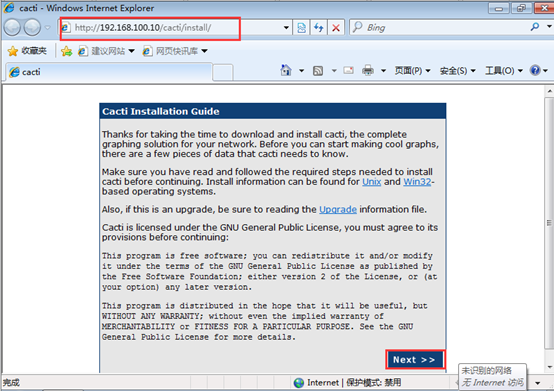Expand the feeds dropdown arrow

pos(334,71)
